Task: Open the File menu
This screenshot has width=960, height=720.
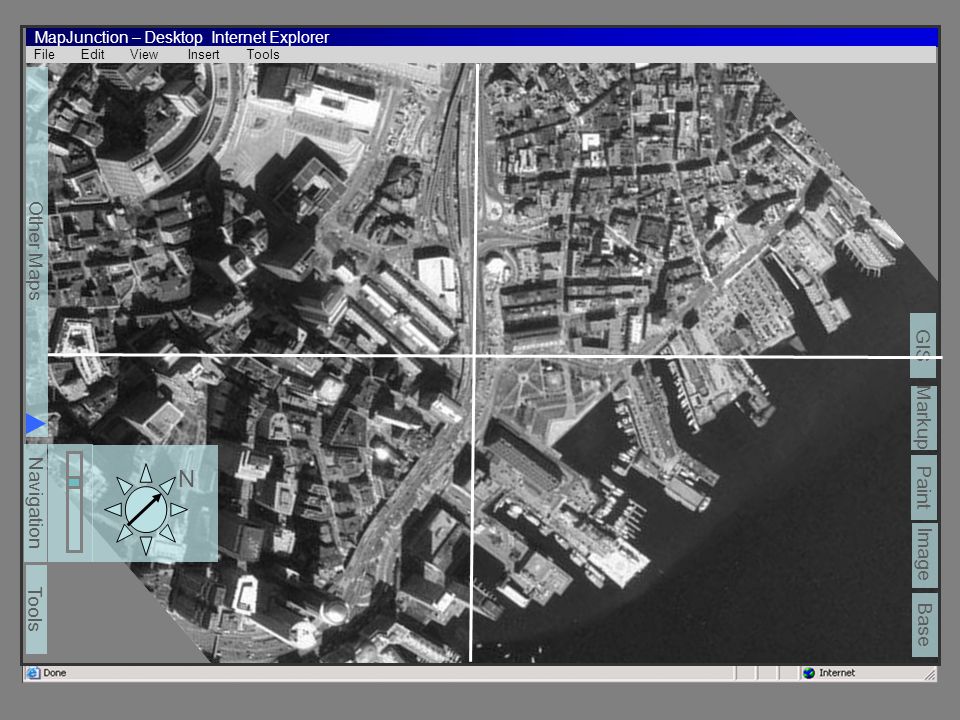Action: coord(44,54)
